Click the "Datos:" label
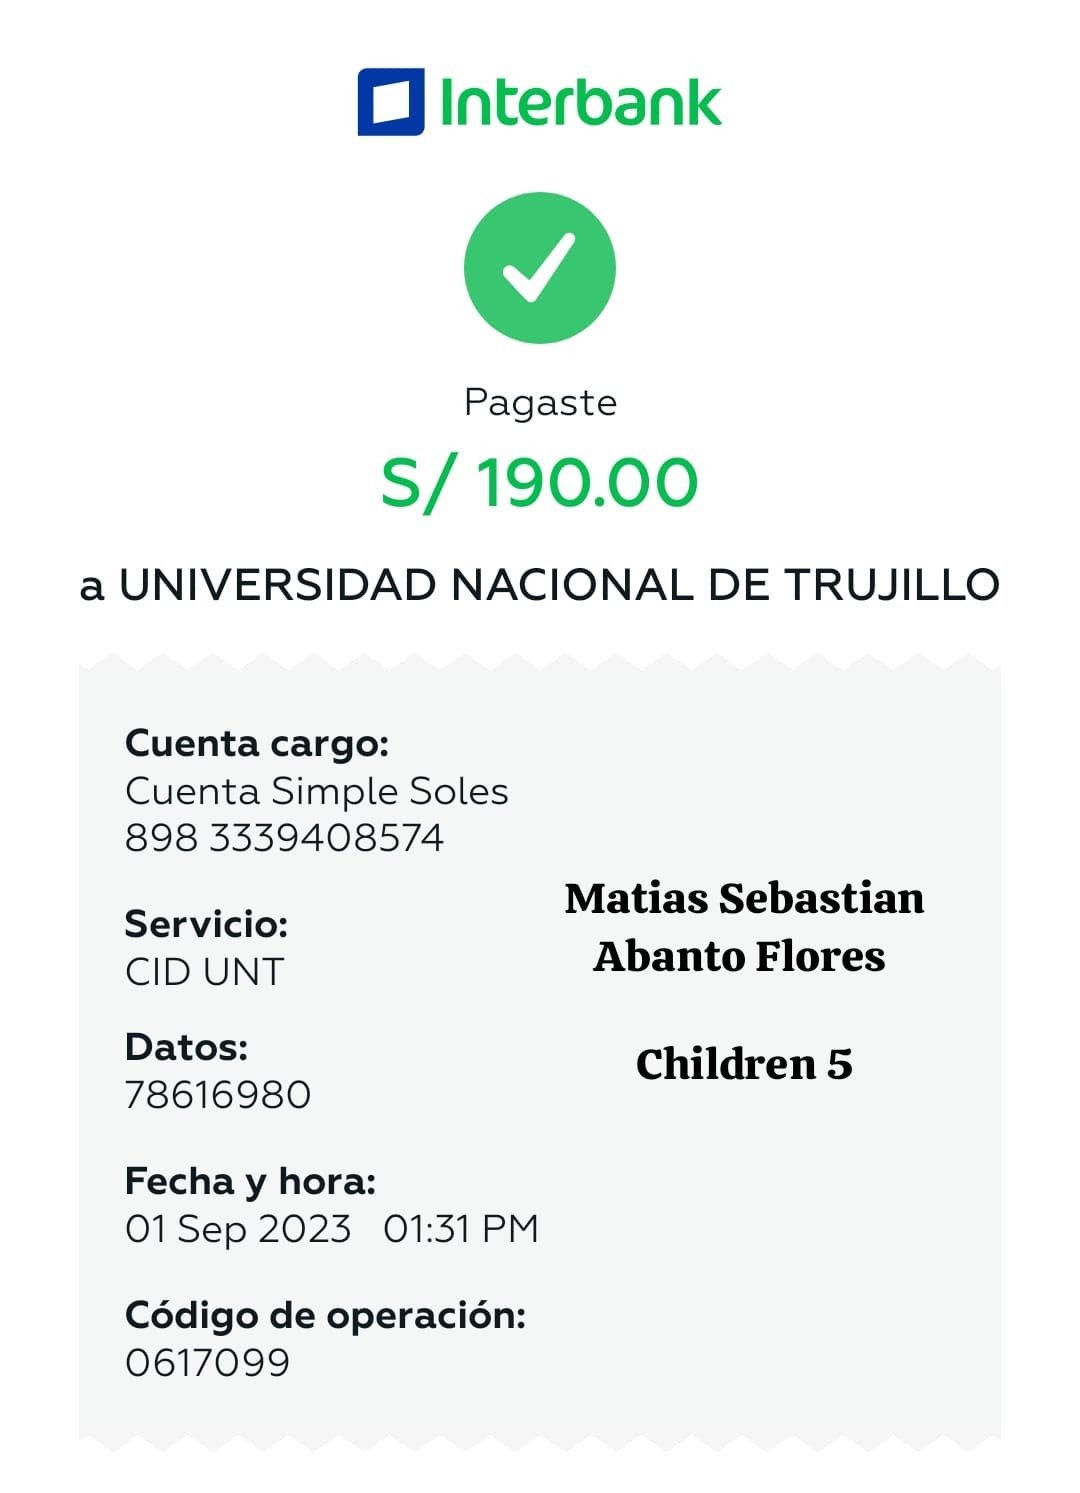 186,1047
